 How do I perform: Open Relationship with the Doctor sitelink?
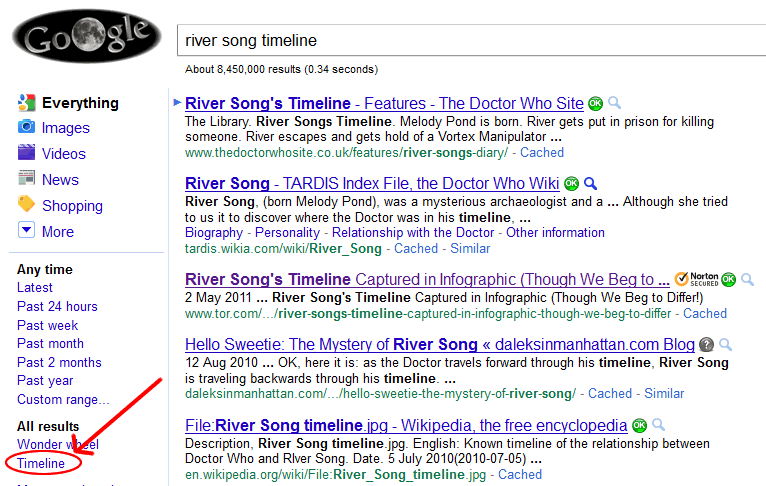point(413,233)
